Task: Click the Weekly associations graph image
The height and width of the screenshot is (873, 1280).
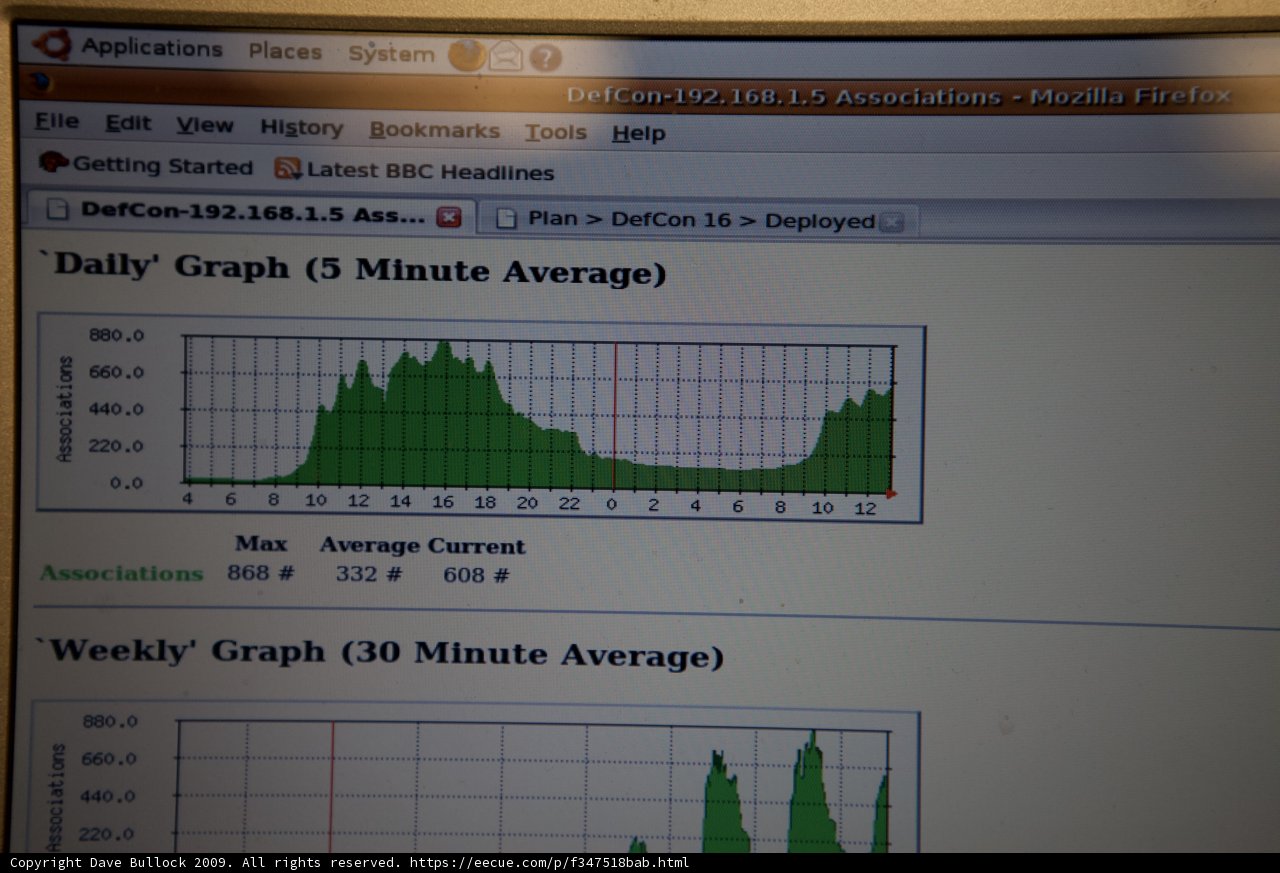Action: (475, 776)
